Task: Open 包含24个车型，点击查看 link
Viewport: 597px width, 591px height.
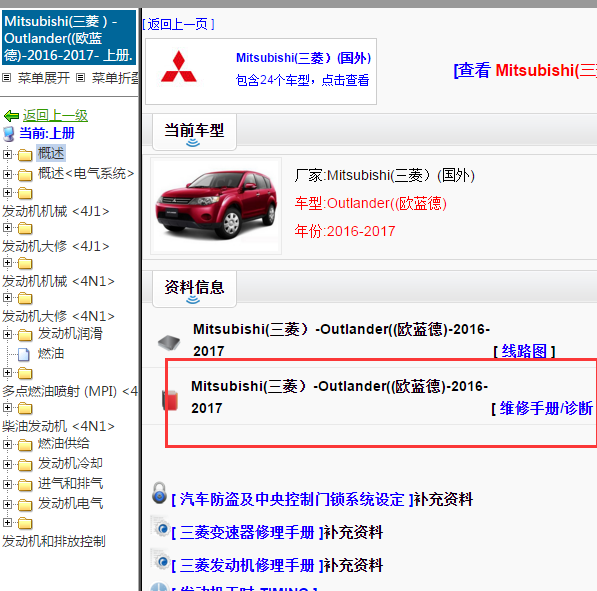Action: [302, 80]
